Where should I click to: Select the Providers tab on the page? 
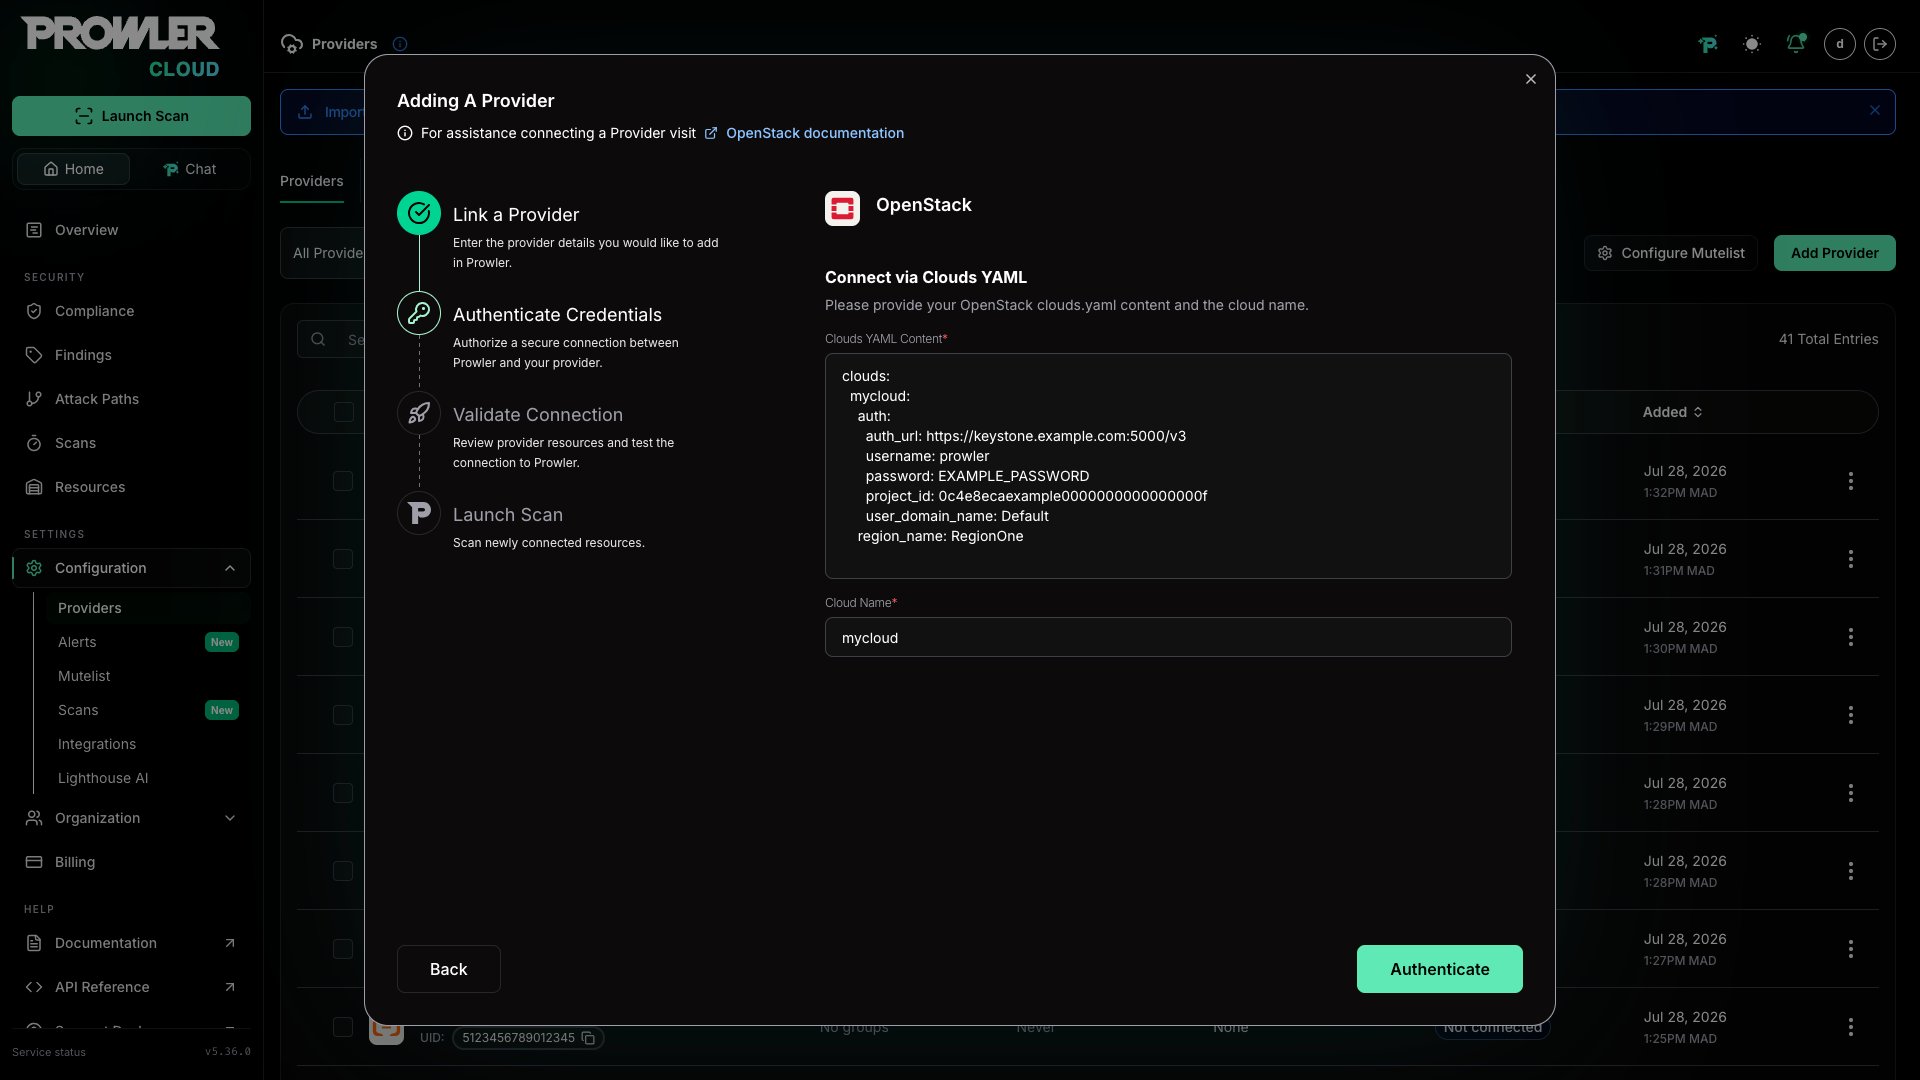pos(312,181)
